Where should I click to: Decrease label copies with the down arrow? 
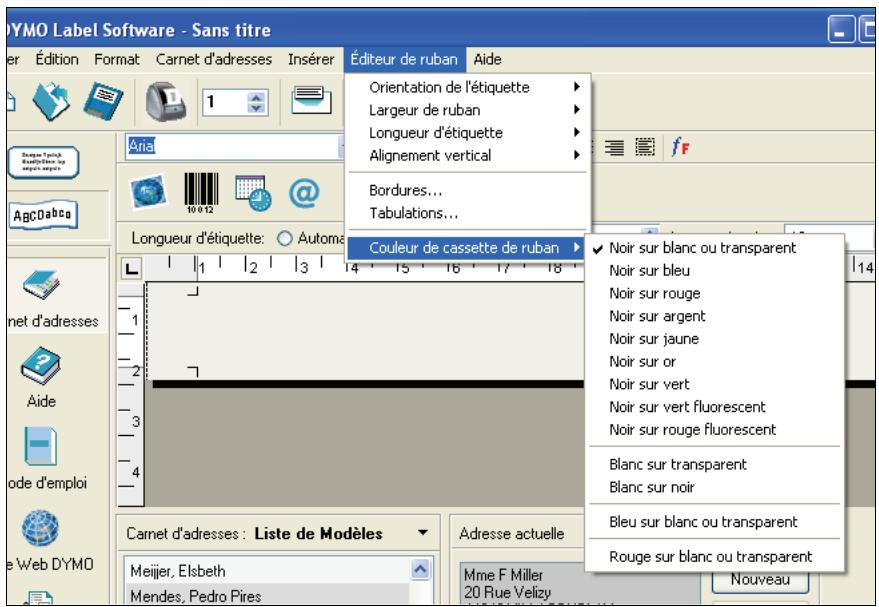[256, 108]
